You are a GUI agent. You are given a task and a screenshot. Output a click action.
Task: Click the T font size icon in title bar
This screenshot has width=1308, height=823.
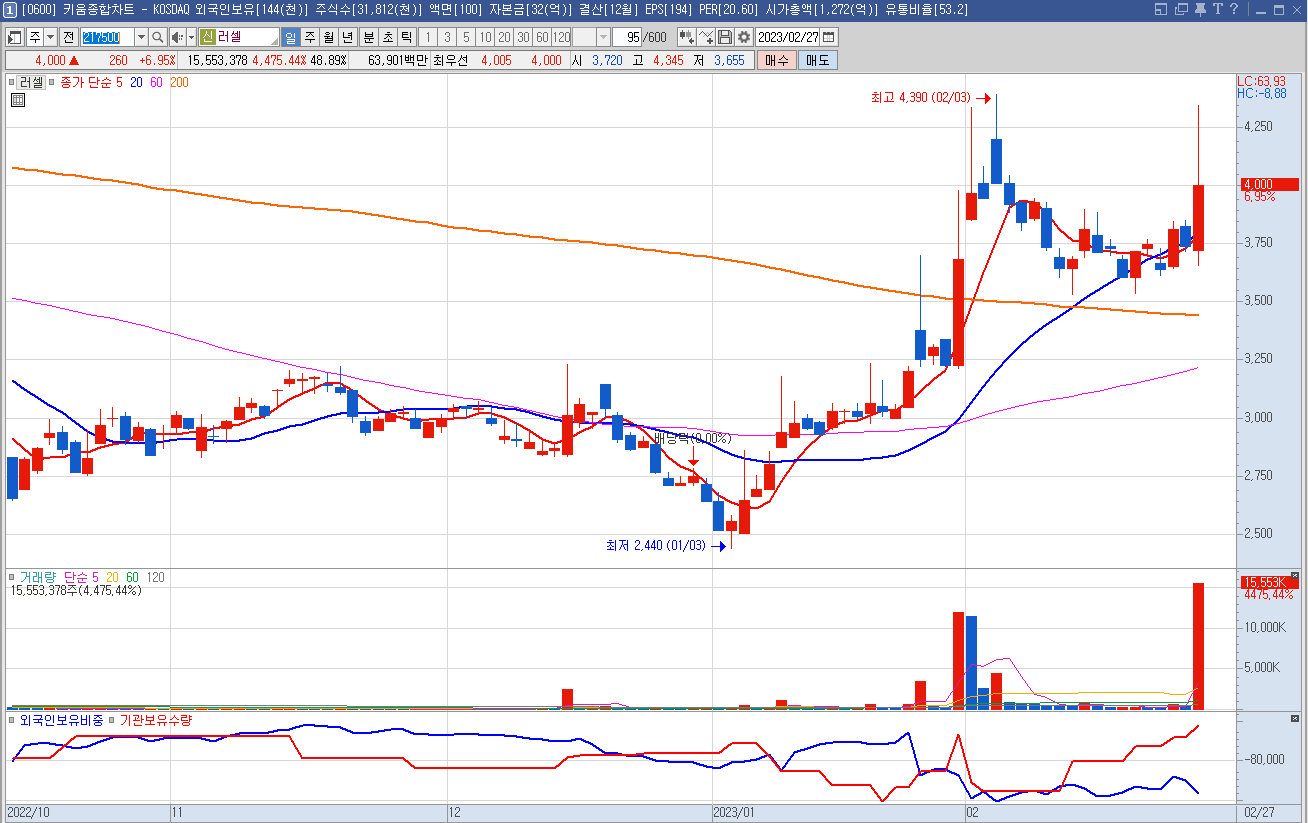1217,9
